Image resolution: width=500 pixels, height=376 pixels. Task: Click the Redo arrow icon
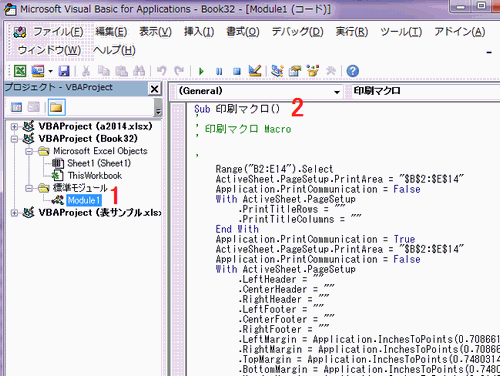click(x=179, y=71)
